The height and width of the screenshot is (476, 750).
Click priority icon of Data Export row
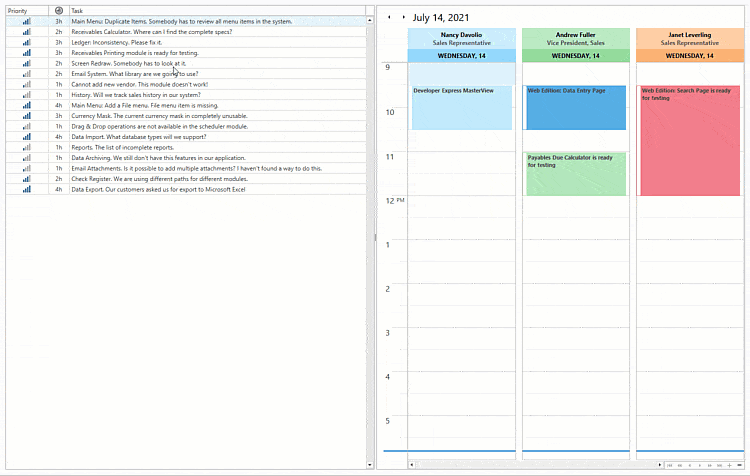click(x=27, y=189)
